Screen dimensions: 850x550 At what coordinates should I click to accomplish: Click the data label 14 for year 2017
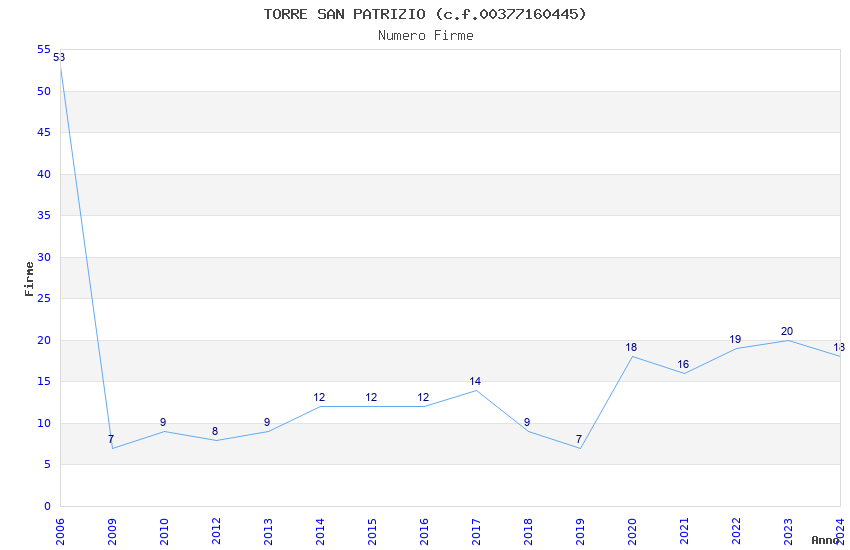(475, 381)
